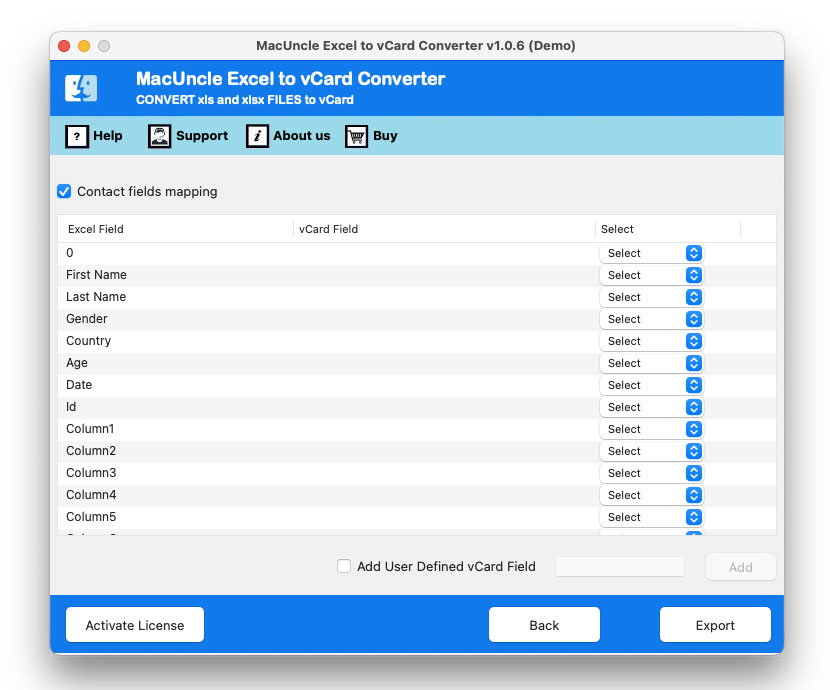Go Back to previous step
830x690 pixels.
click(544, 625)
